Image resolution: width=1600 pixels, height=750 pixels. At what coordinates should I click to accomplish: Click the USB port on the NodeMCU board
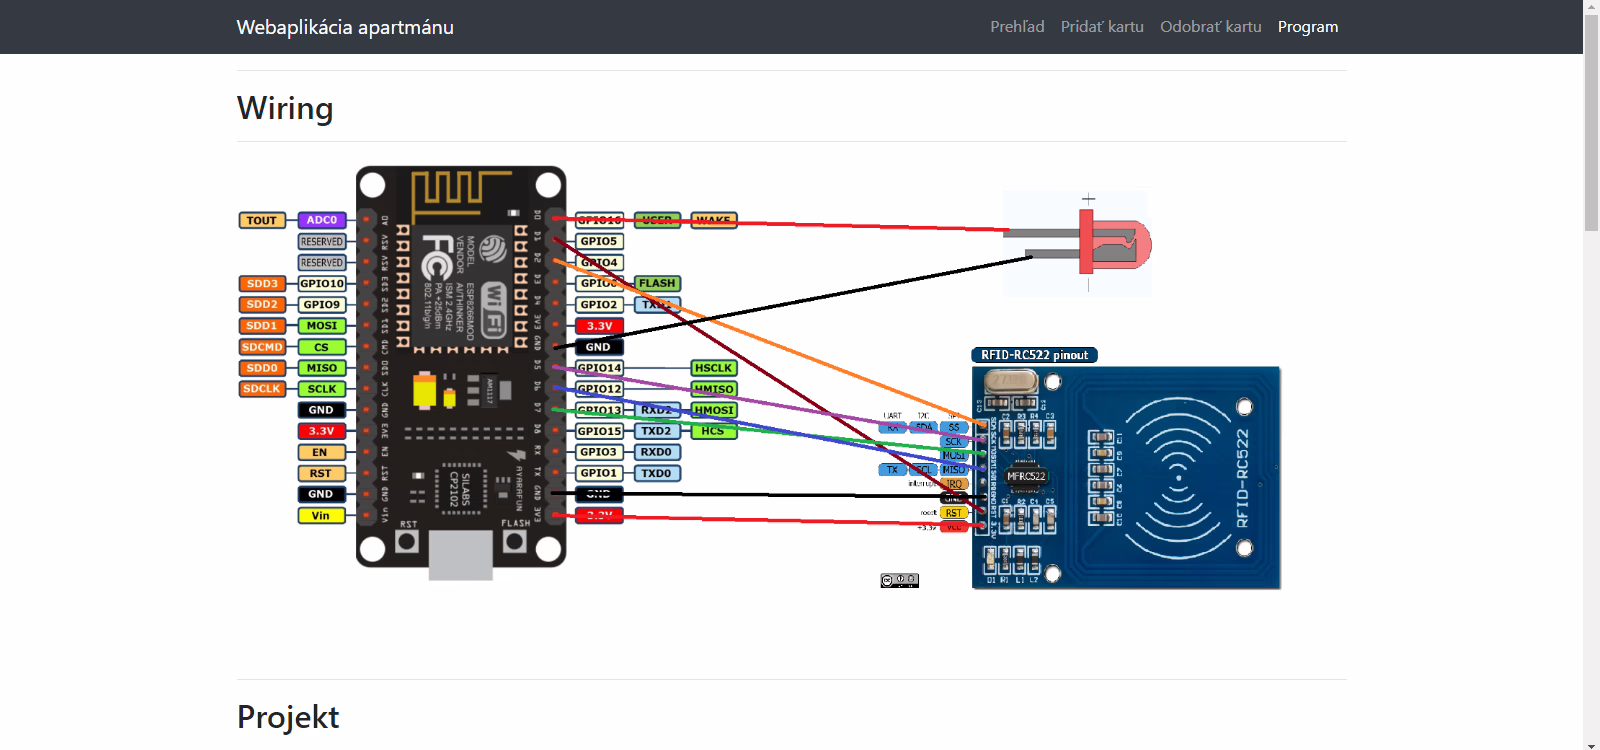click(x=460, y=555)
